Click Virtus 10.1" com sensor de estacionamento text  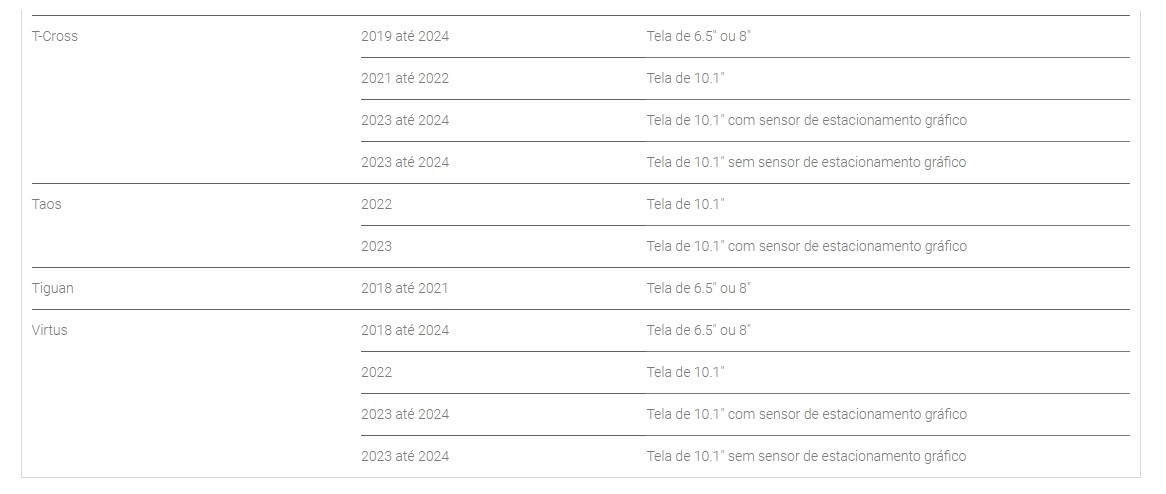[807, 414]
